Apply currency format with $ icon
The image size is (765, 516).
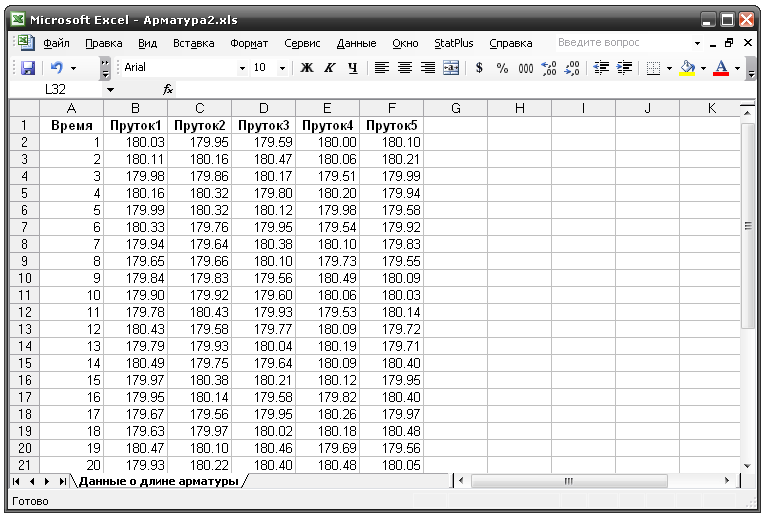pos(479,68)
